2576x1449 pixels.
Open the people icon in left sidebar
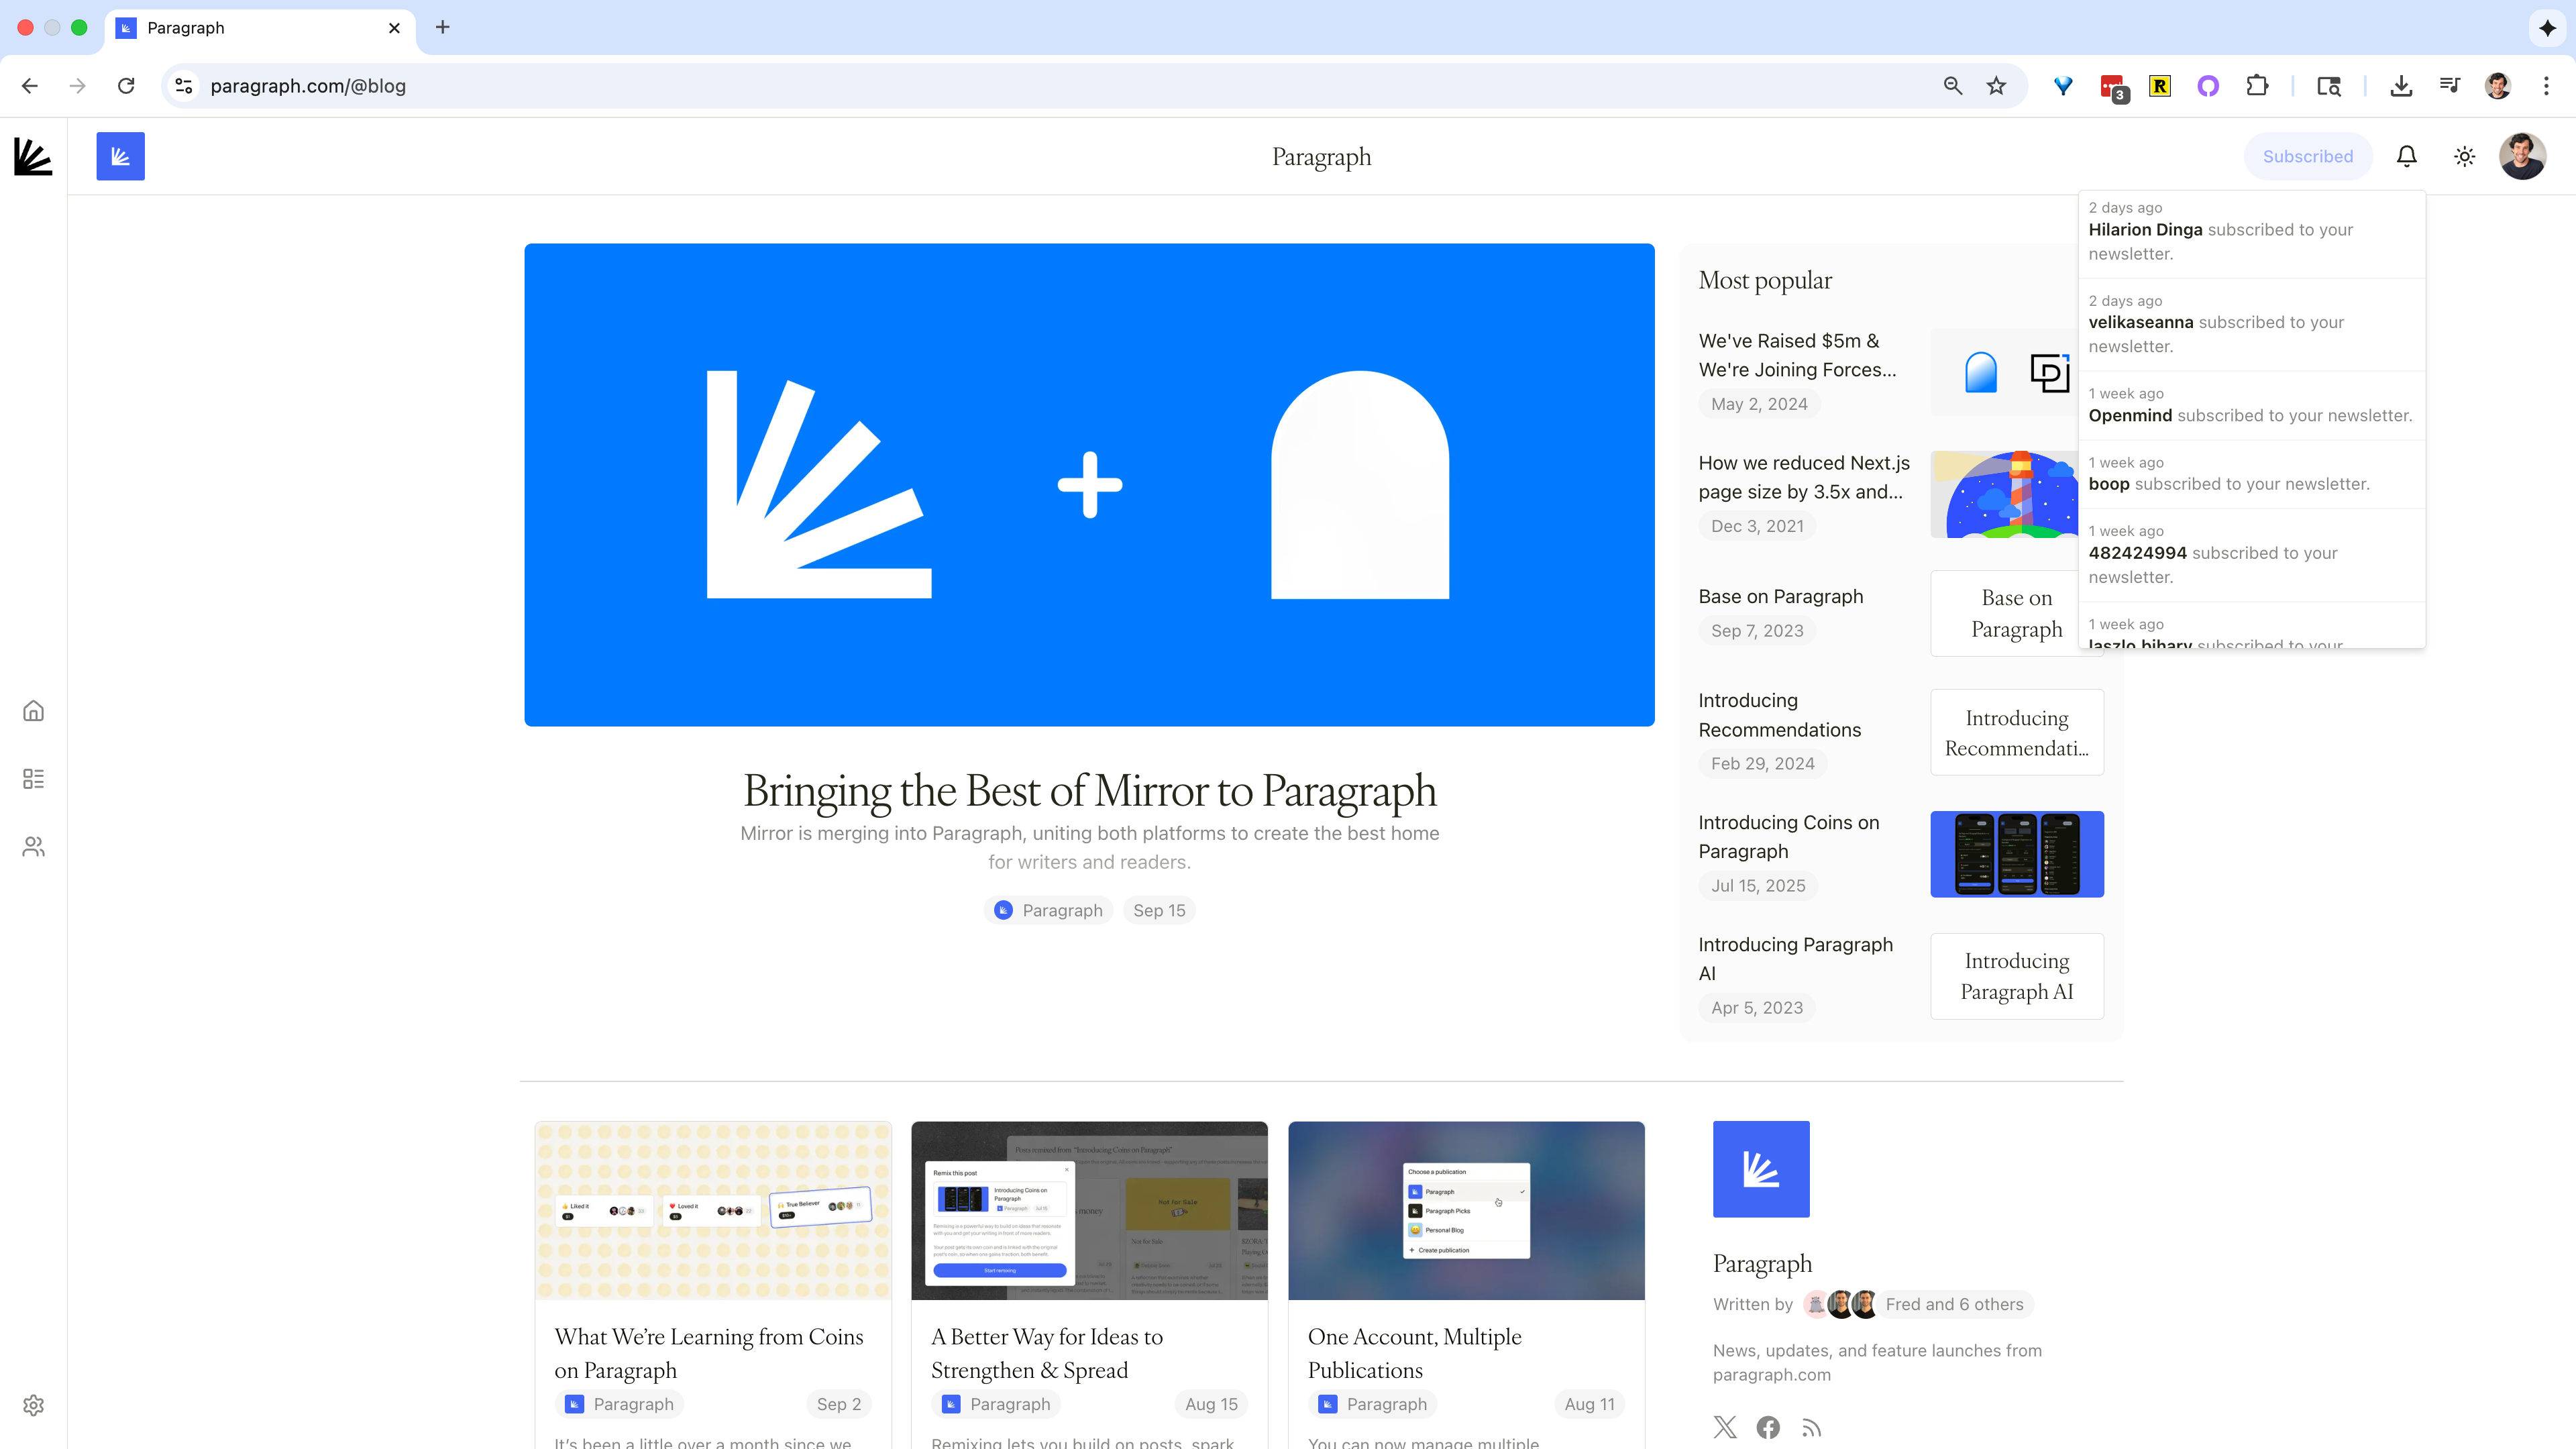[33, 847]
